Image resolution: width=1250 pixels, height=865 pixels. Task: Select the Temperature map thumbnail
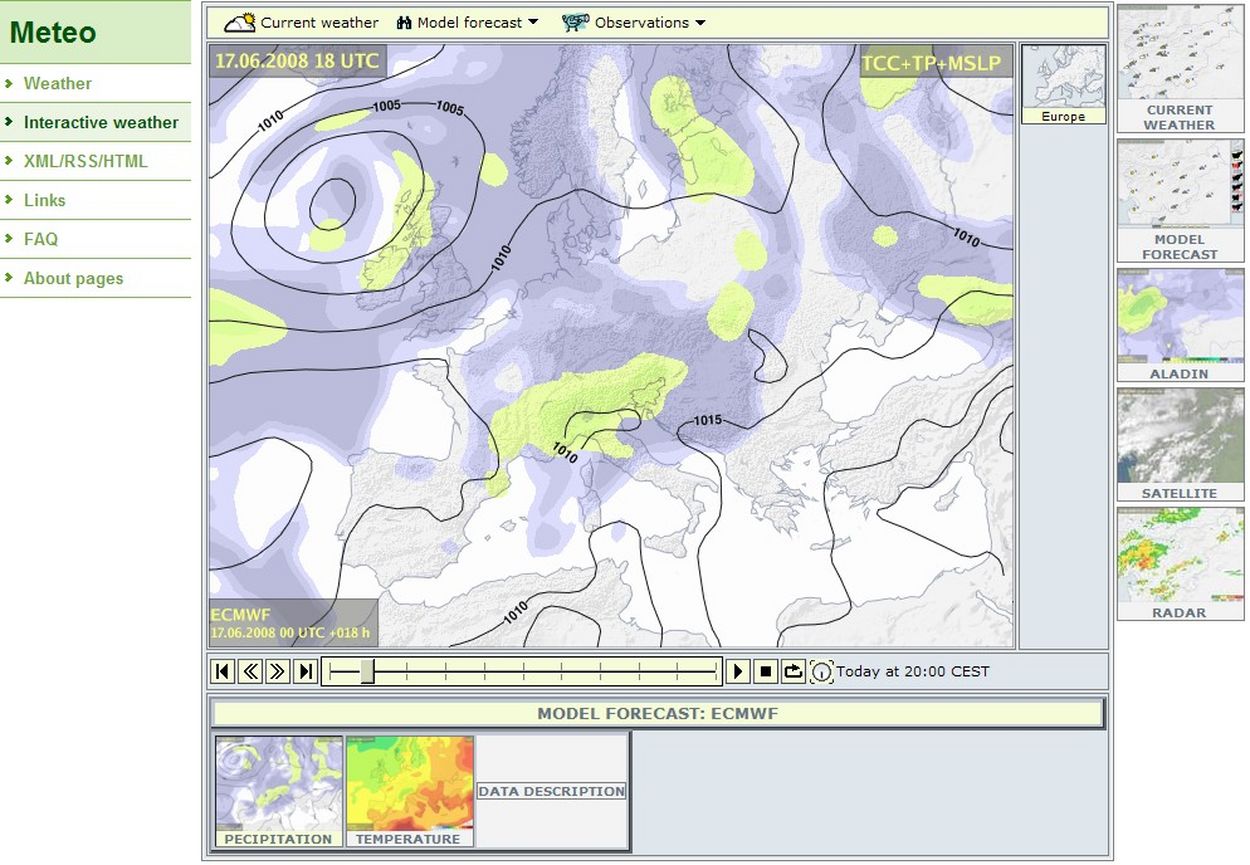(x=409, y=792)
